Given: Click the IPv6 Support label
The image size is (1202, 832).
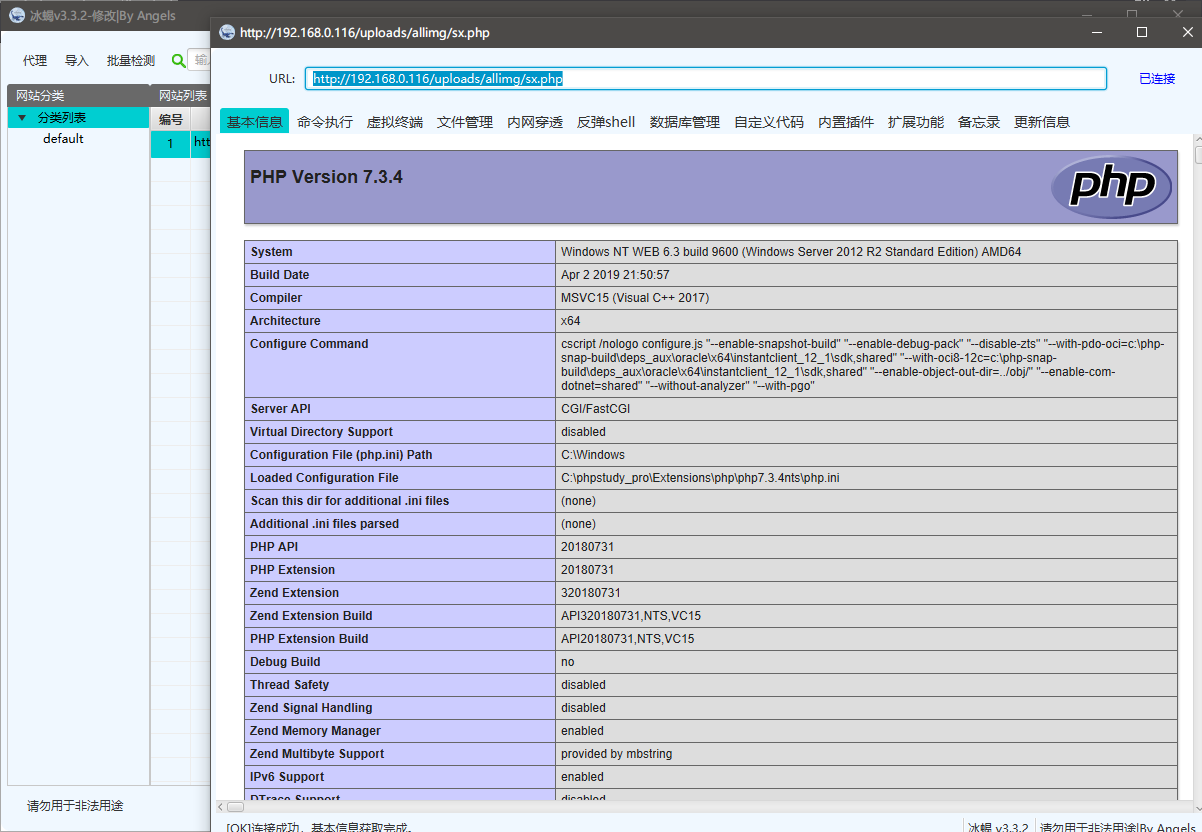Looking at the screenshot, I should [x=289, y=777].
